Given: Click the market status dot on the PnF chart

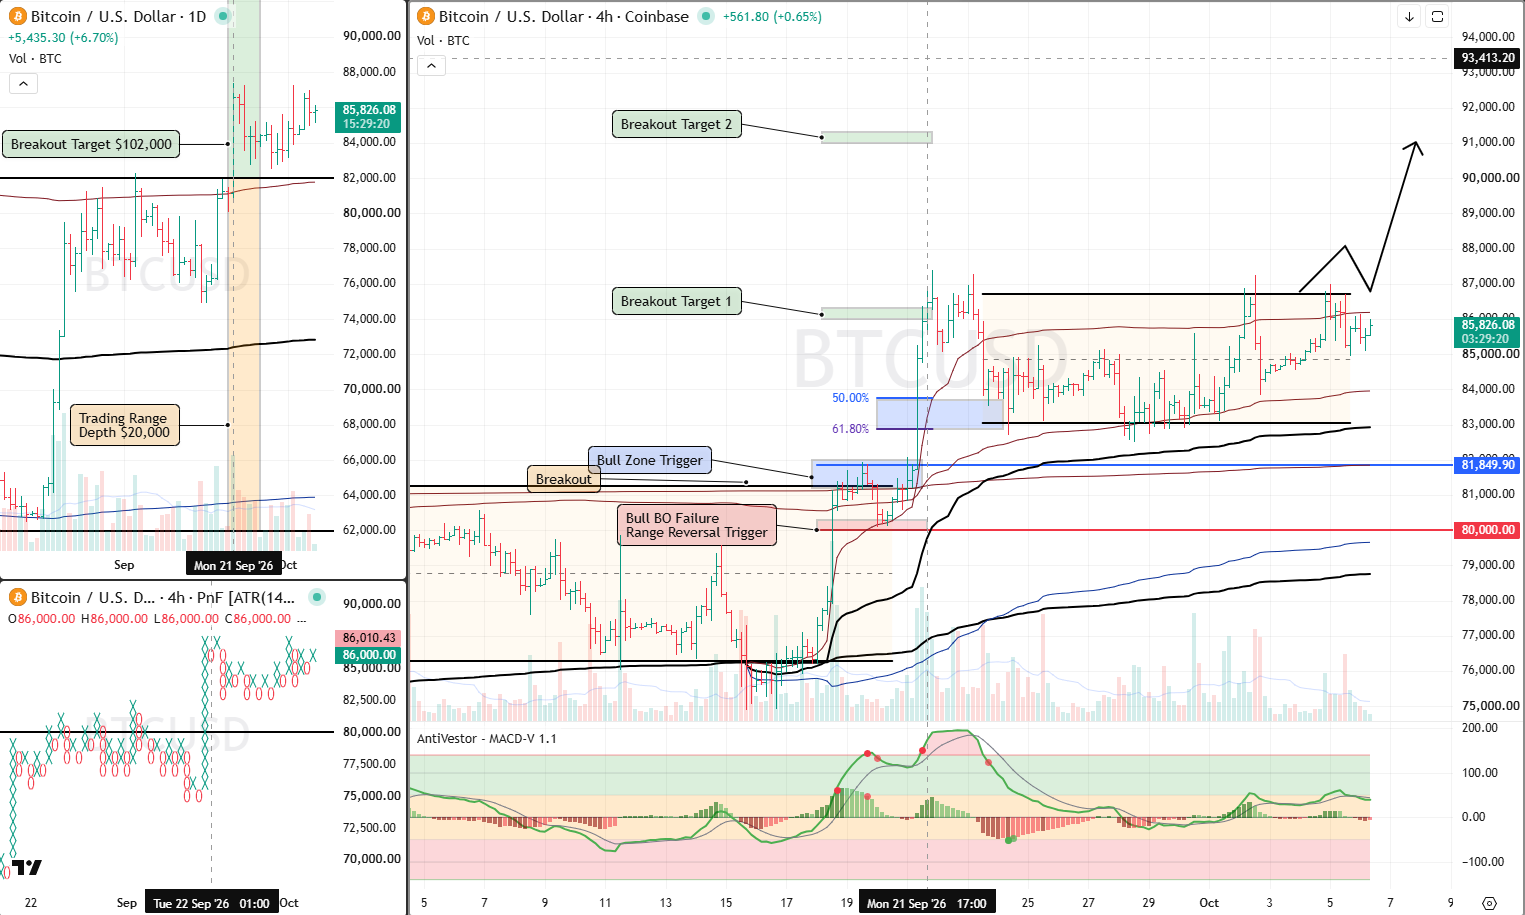Looking at the screenshot, I should click(x=317, y=598).
